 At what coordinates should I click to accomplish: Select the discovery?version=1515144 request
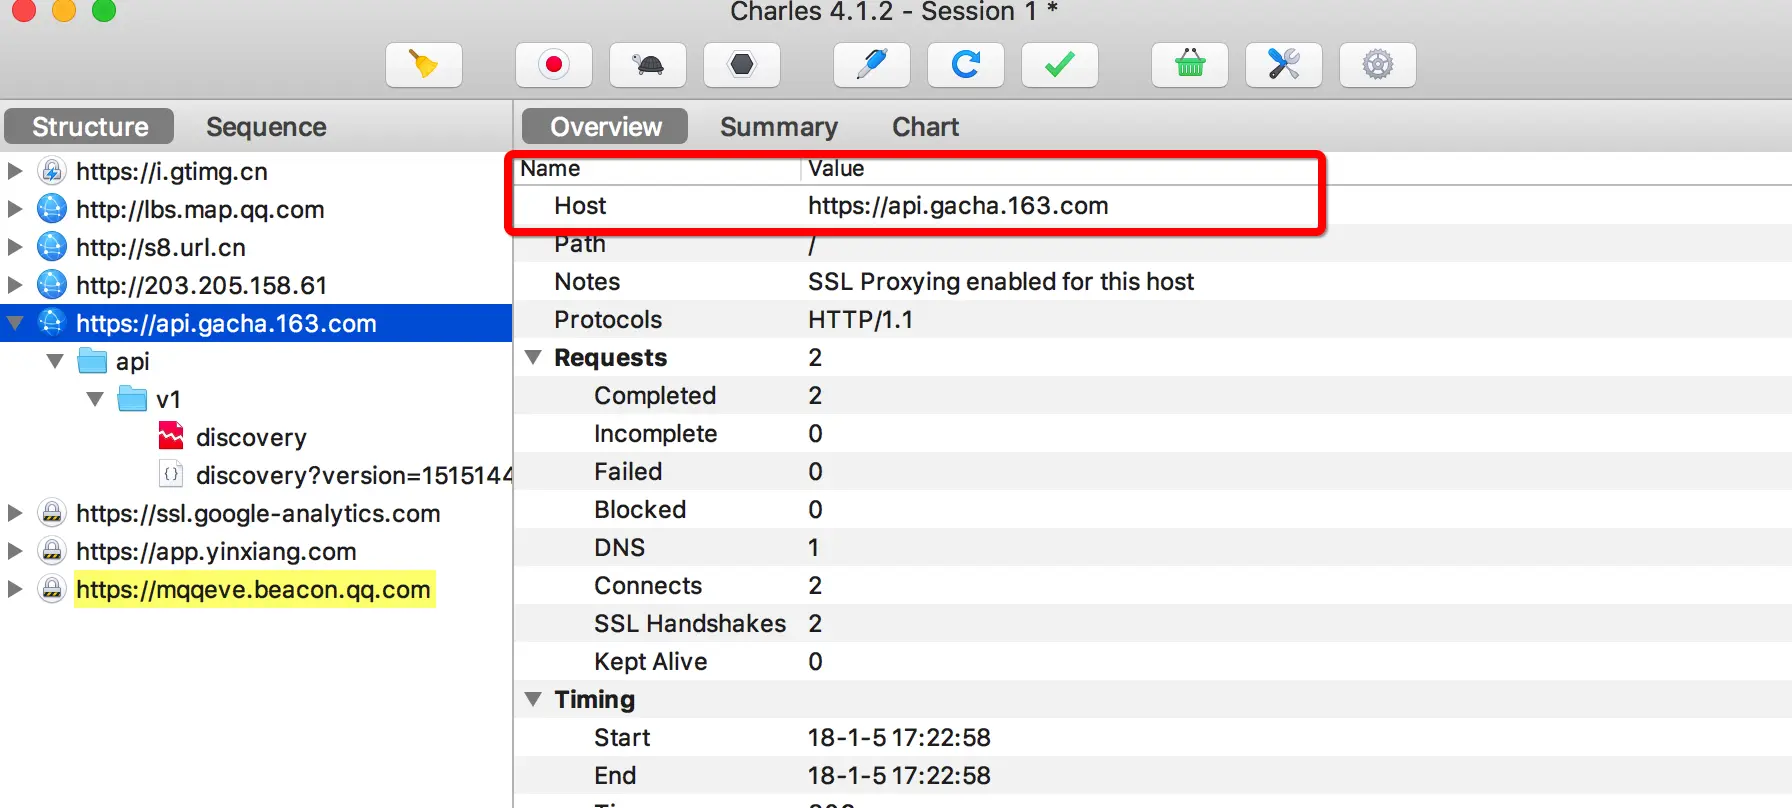tap(354, 475)
